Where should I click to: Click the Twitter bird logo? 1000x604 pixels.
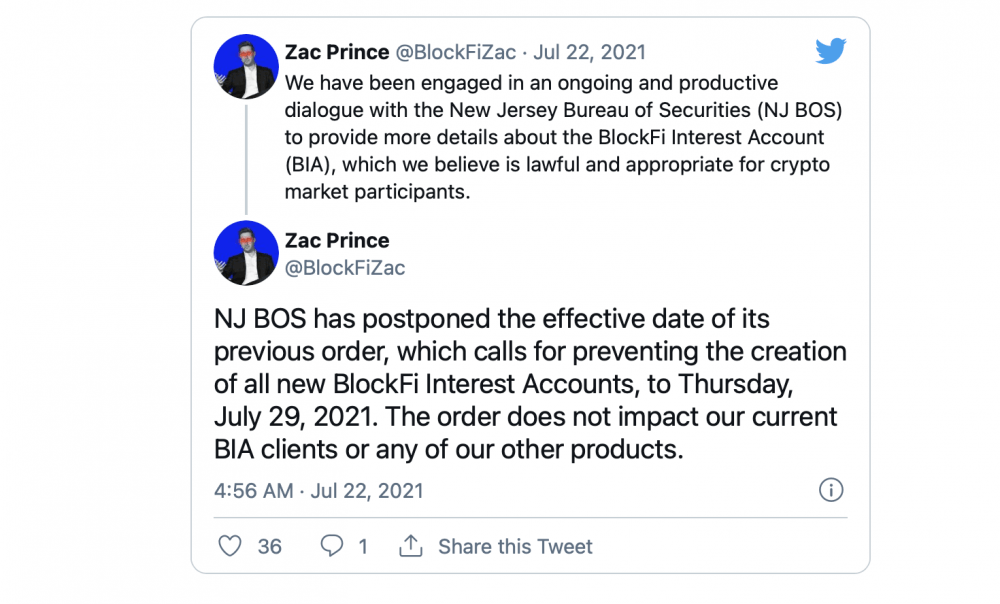[x=830, y=51]
